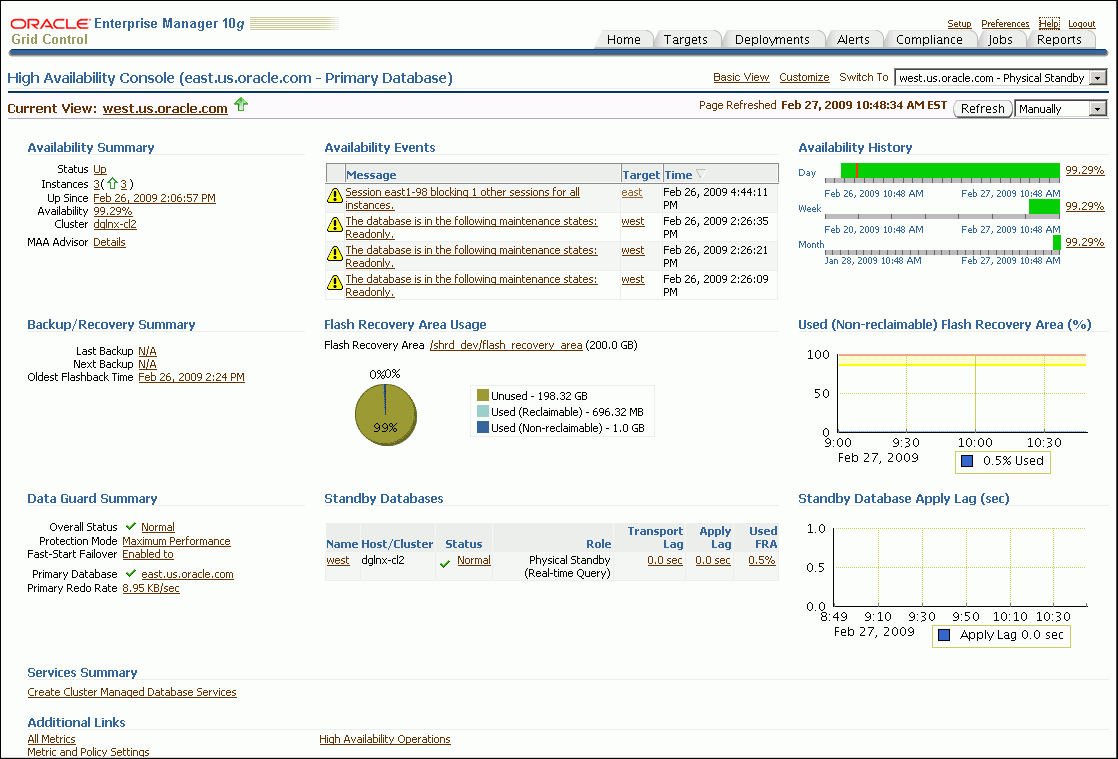Open MAA Advisor Details link
This screenshot has height=759, width=1118.
pos(109,242)
